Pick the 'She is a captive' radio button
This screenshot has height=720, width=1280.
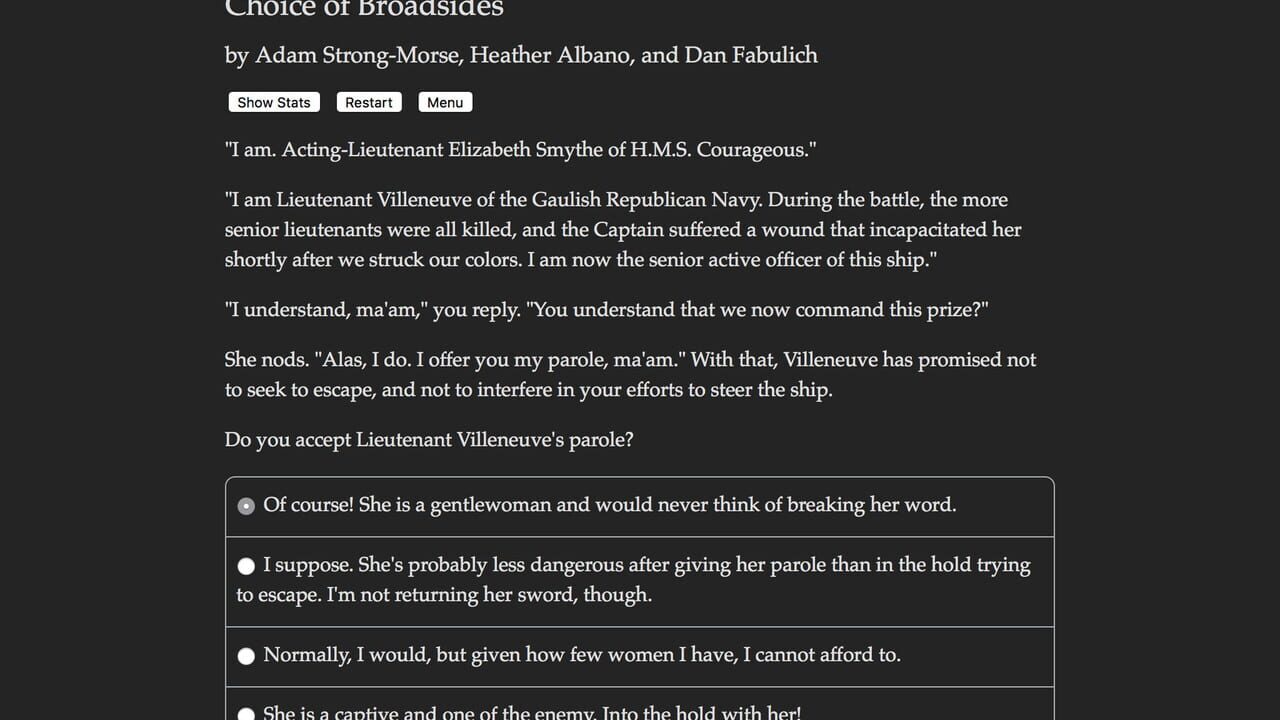click(x=246, y=714)
